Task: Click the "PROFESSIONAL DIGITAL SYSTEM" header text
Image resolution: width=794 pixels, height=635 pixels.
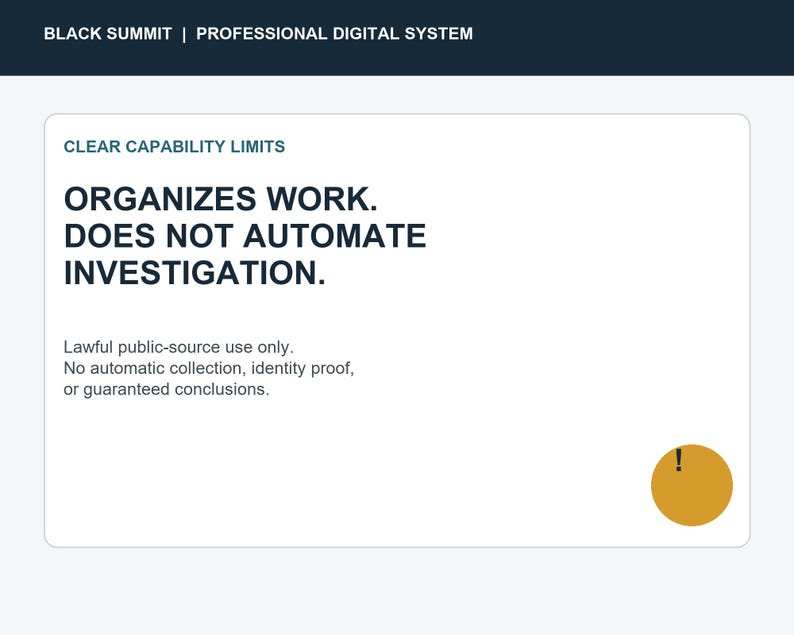Action: coord(334,34)
